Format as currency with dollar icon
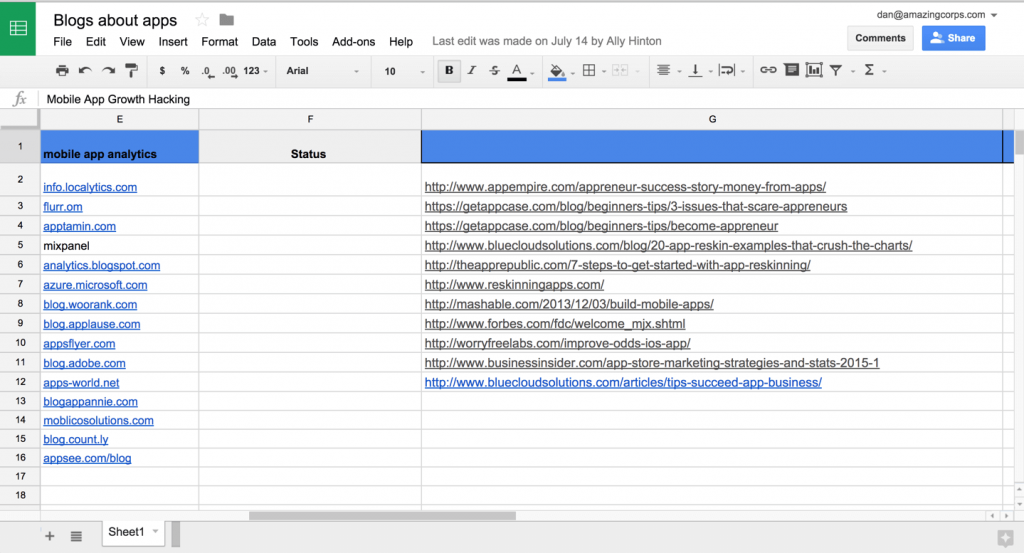Viewport: 1024px width, 553px height. (x=162, y=71)
